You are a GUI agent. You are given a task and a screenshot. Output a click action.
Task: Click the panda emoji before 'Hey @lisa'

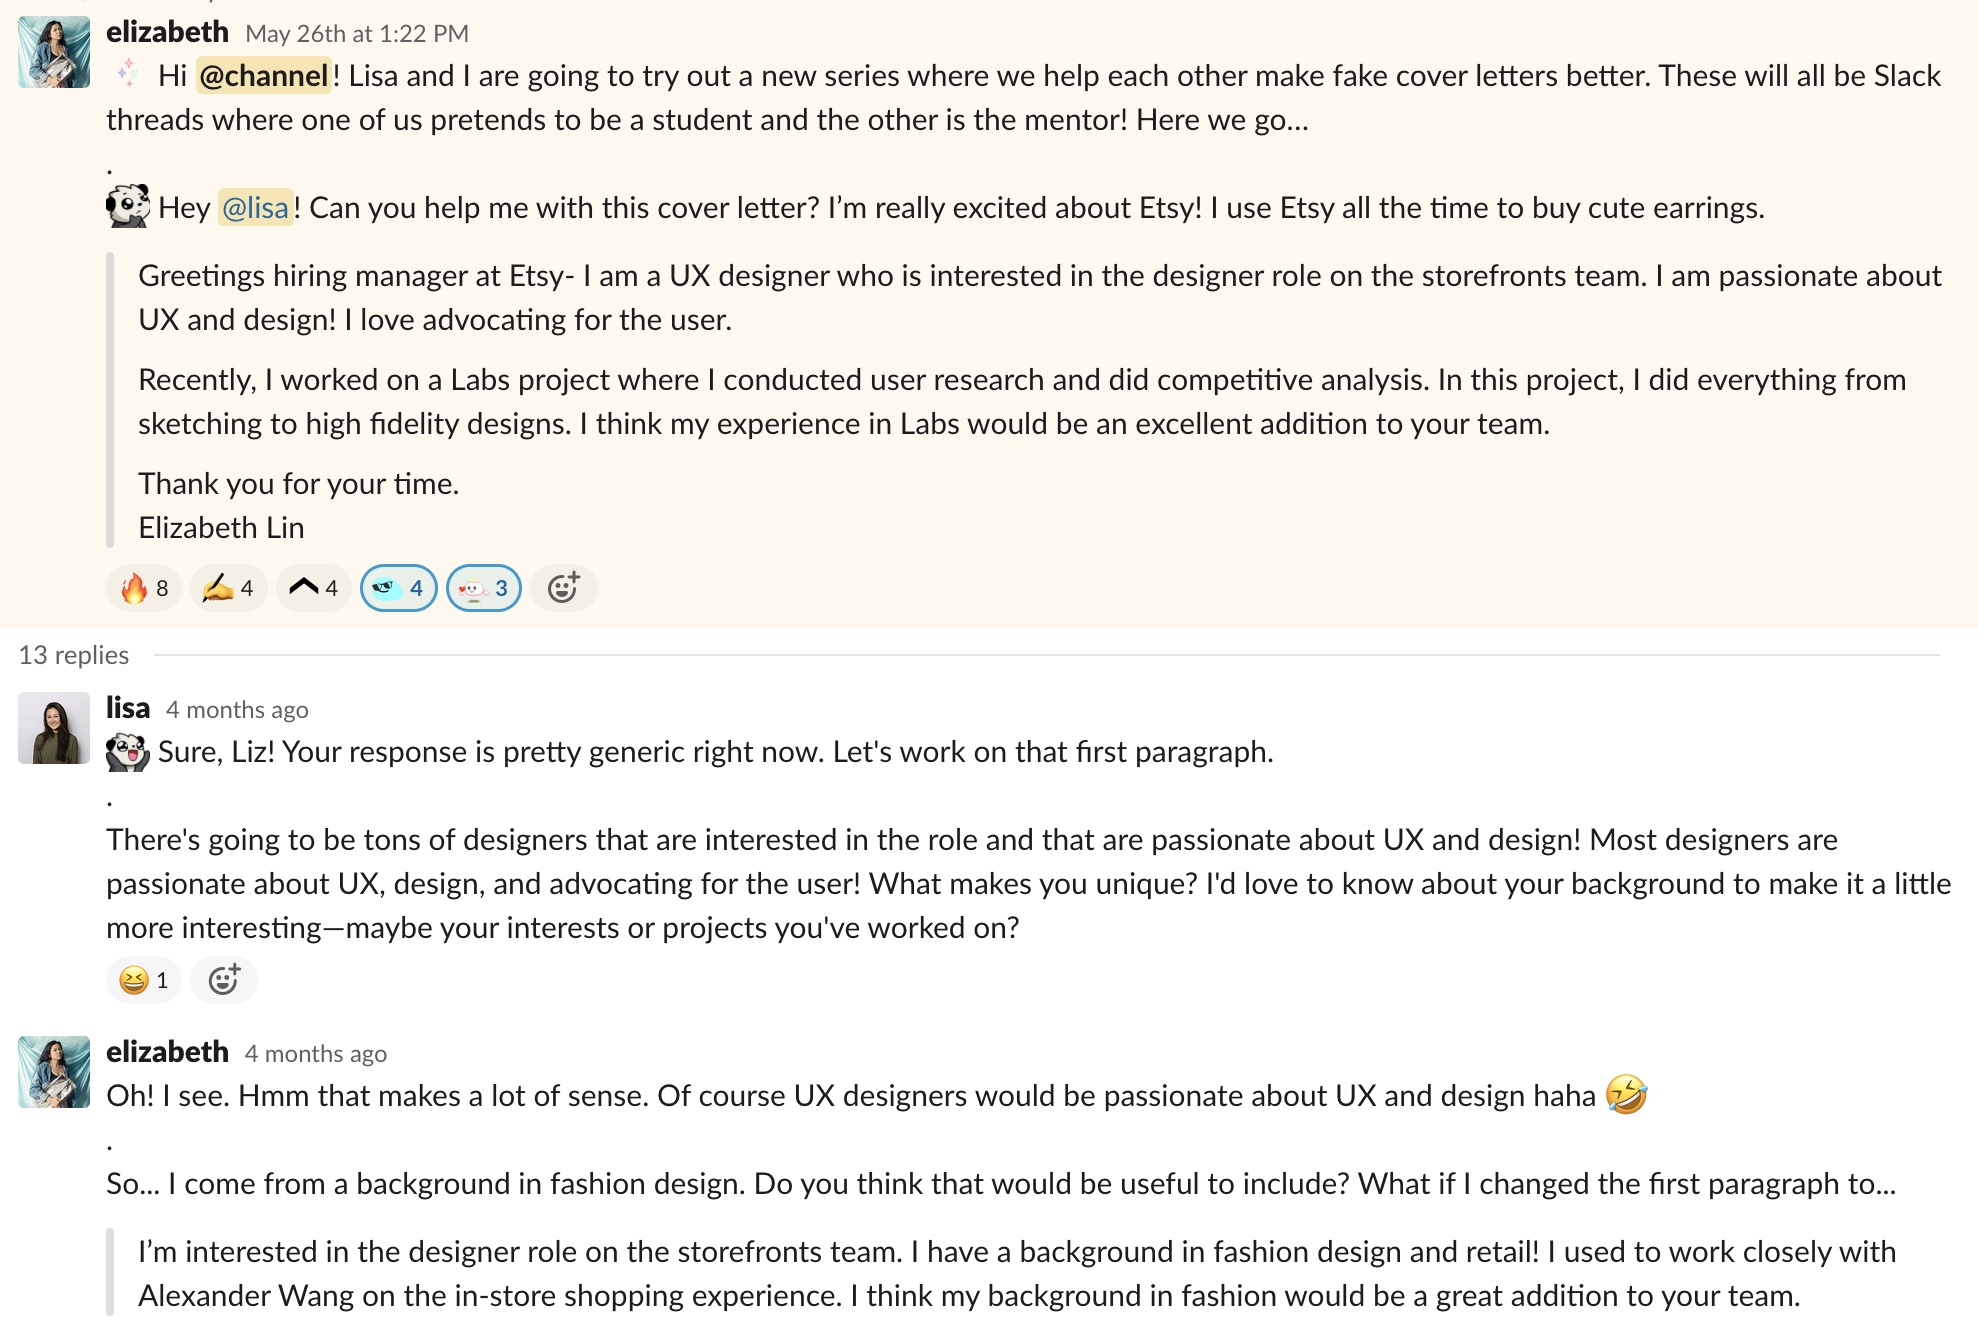[x=128, y=207]
